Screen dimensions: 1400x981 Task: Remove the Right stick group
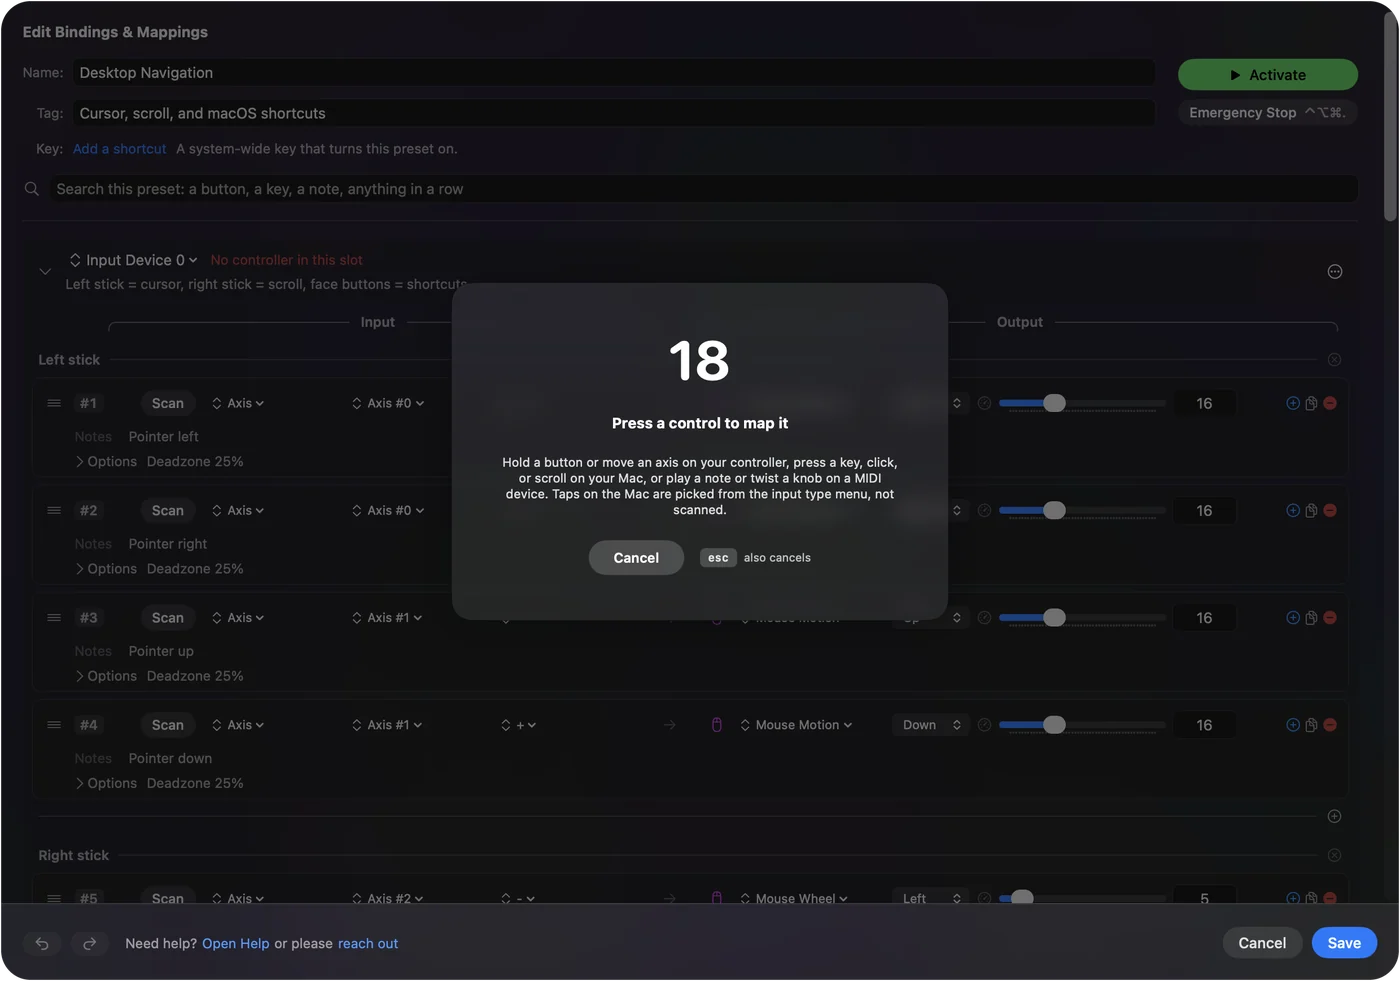pyautogui.click(x=1334, y=856)
